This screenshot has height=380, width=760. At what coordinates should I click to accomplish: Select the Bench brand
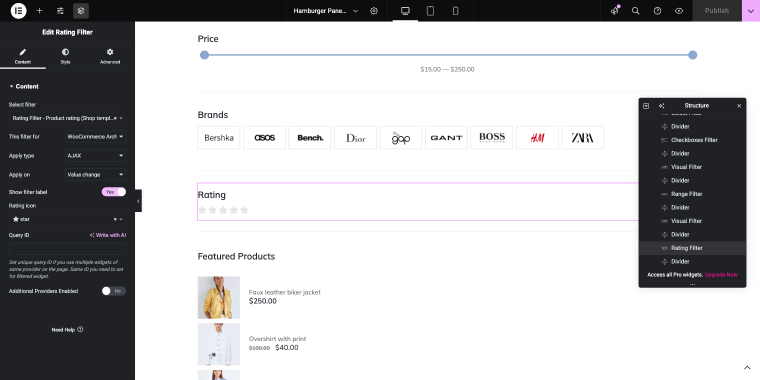click(x=310, y=138)
